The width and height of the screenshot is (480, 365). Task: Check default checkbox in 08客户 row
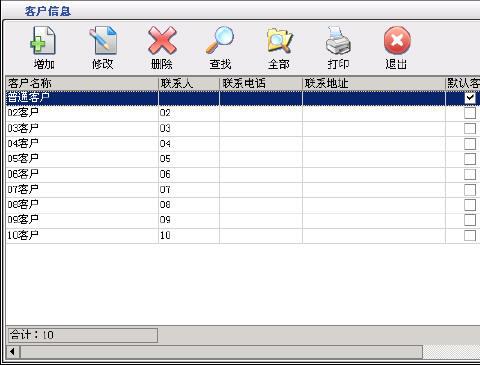pos(470,205)
